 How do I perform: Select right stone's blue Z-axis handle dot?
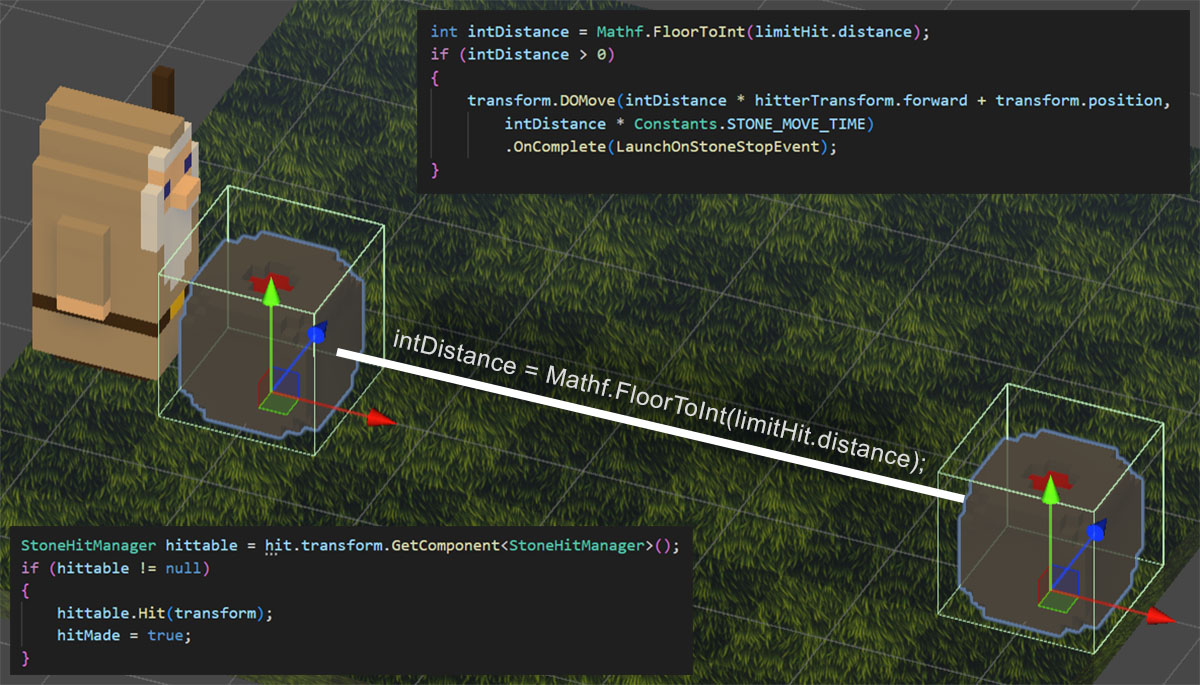pos(1096,533)
